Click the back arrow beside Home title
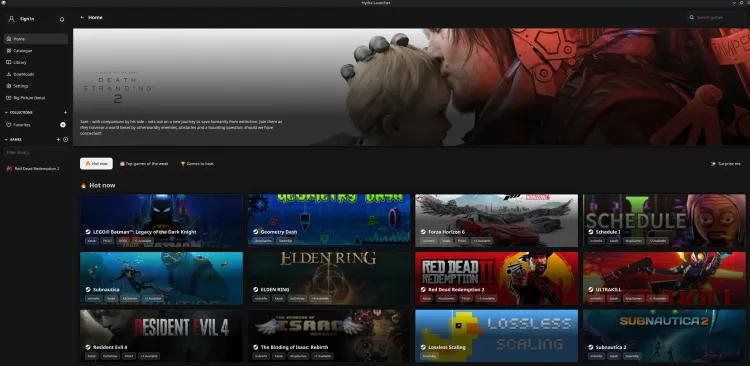The height and width of the screenshot is (366, 750). tap(82, 17)
